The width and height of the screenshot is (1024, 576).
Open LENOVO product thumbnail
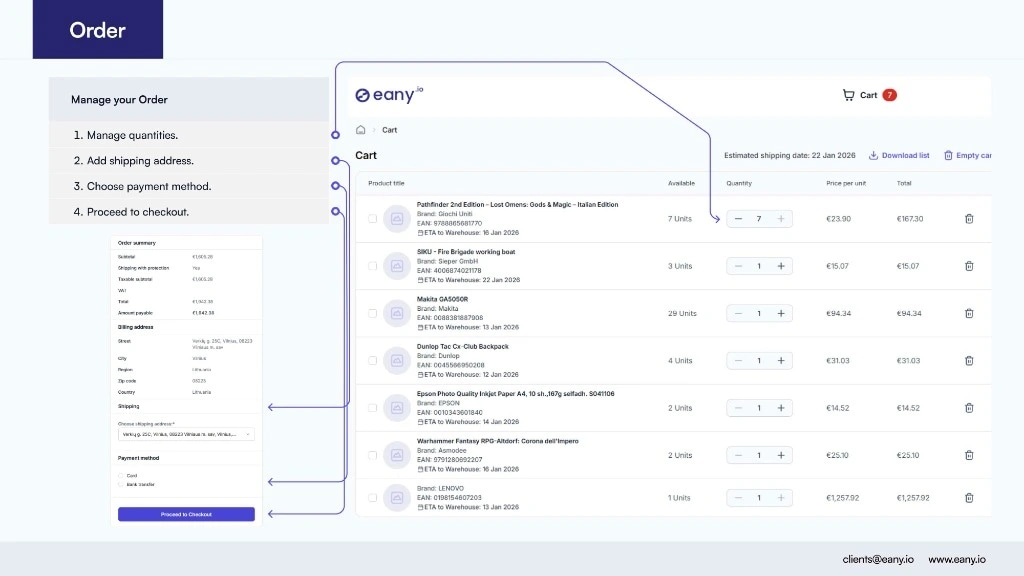coord(396,498)
